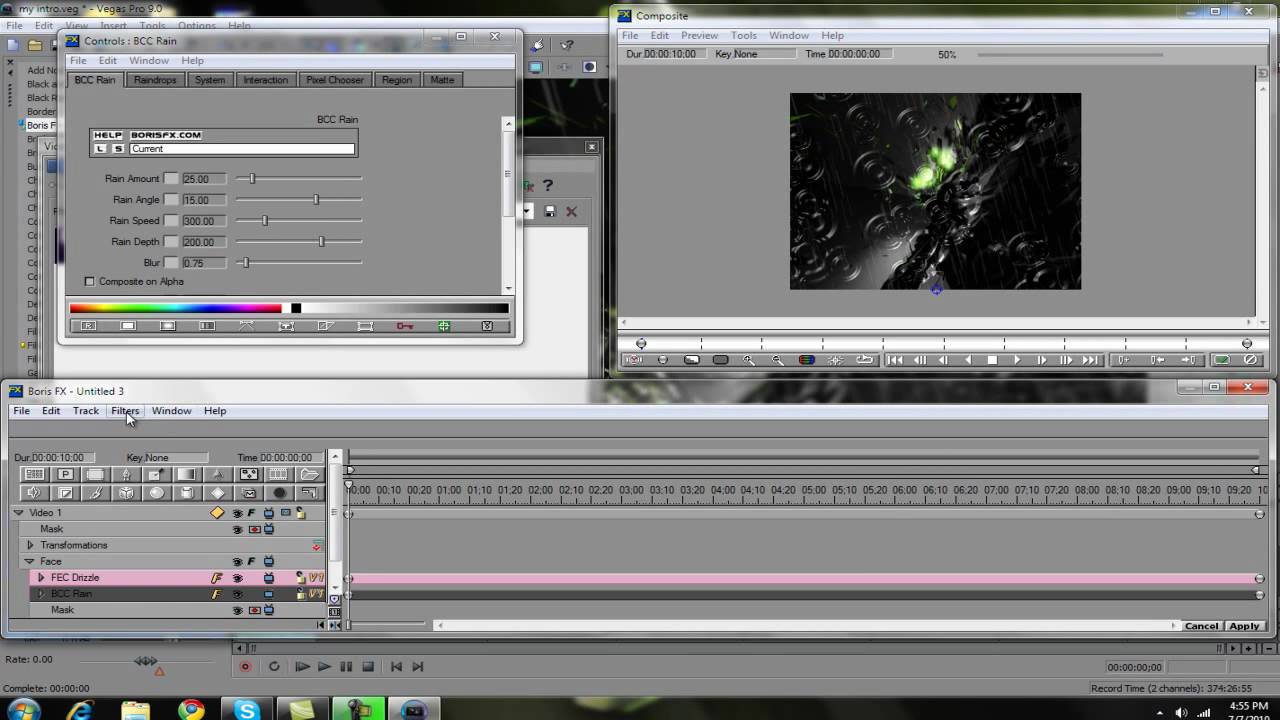Click the white diamond tool icon

coord(217,493)
